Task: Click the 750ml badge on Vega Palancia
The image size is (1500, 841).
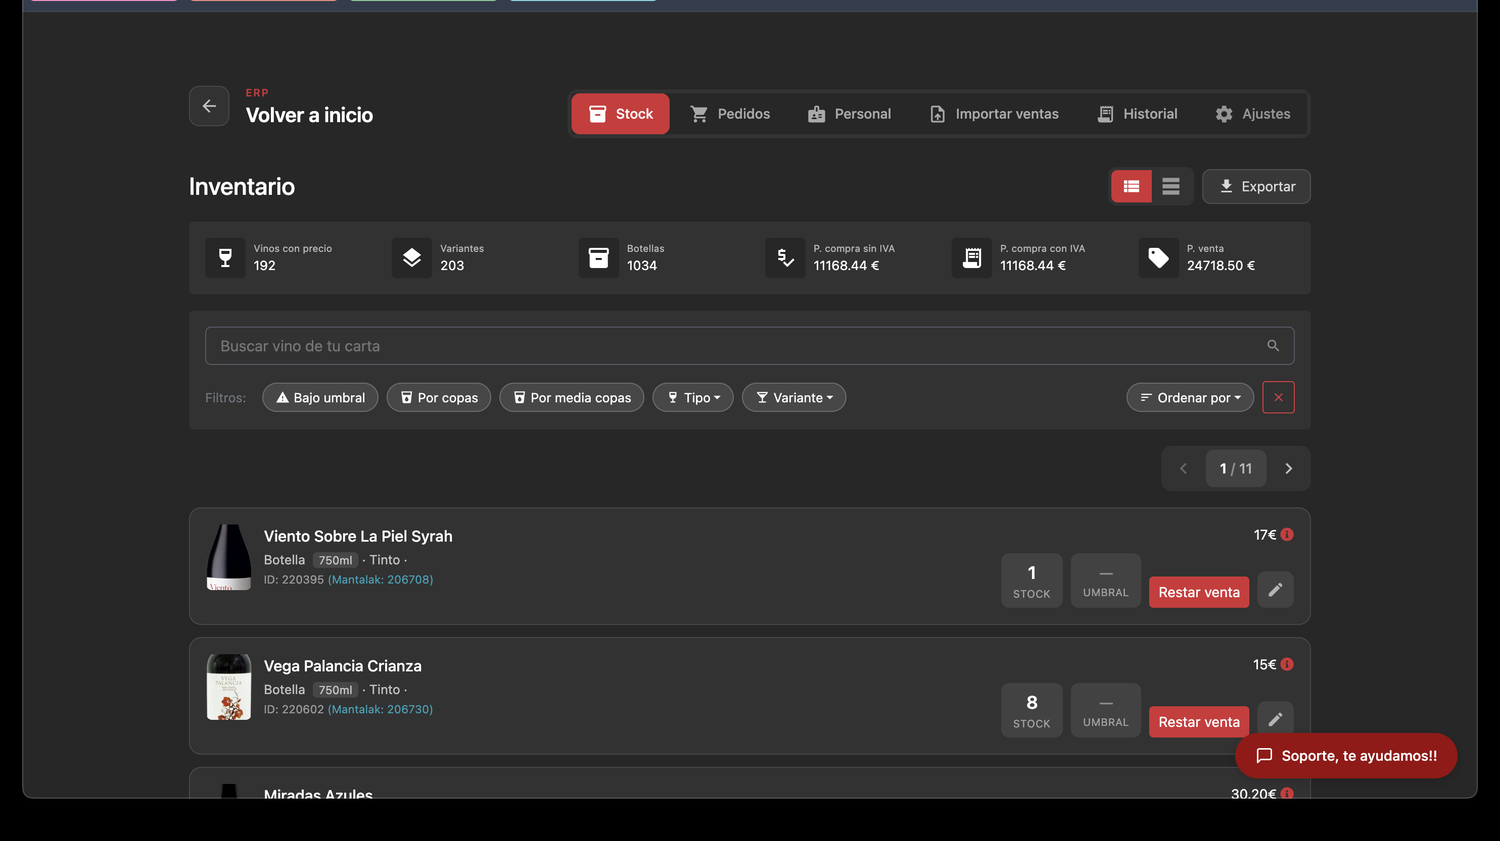Action: (335, 690)
